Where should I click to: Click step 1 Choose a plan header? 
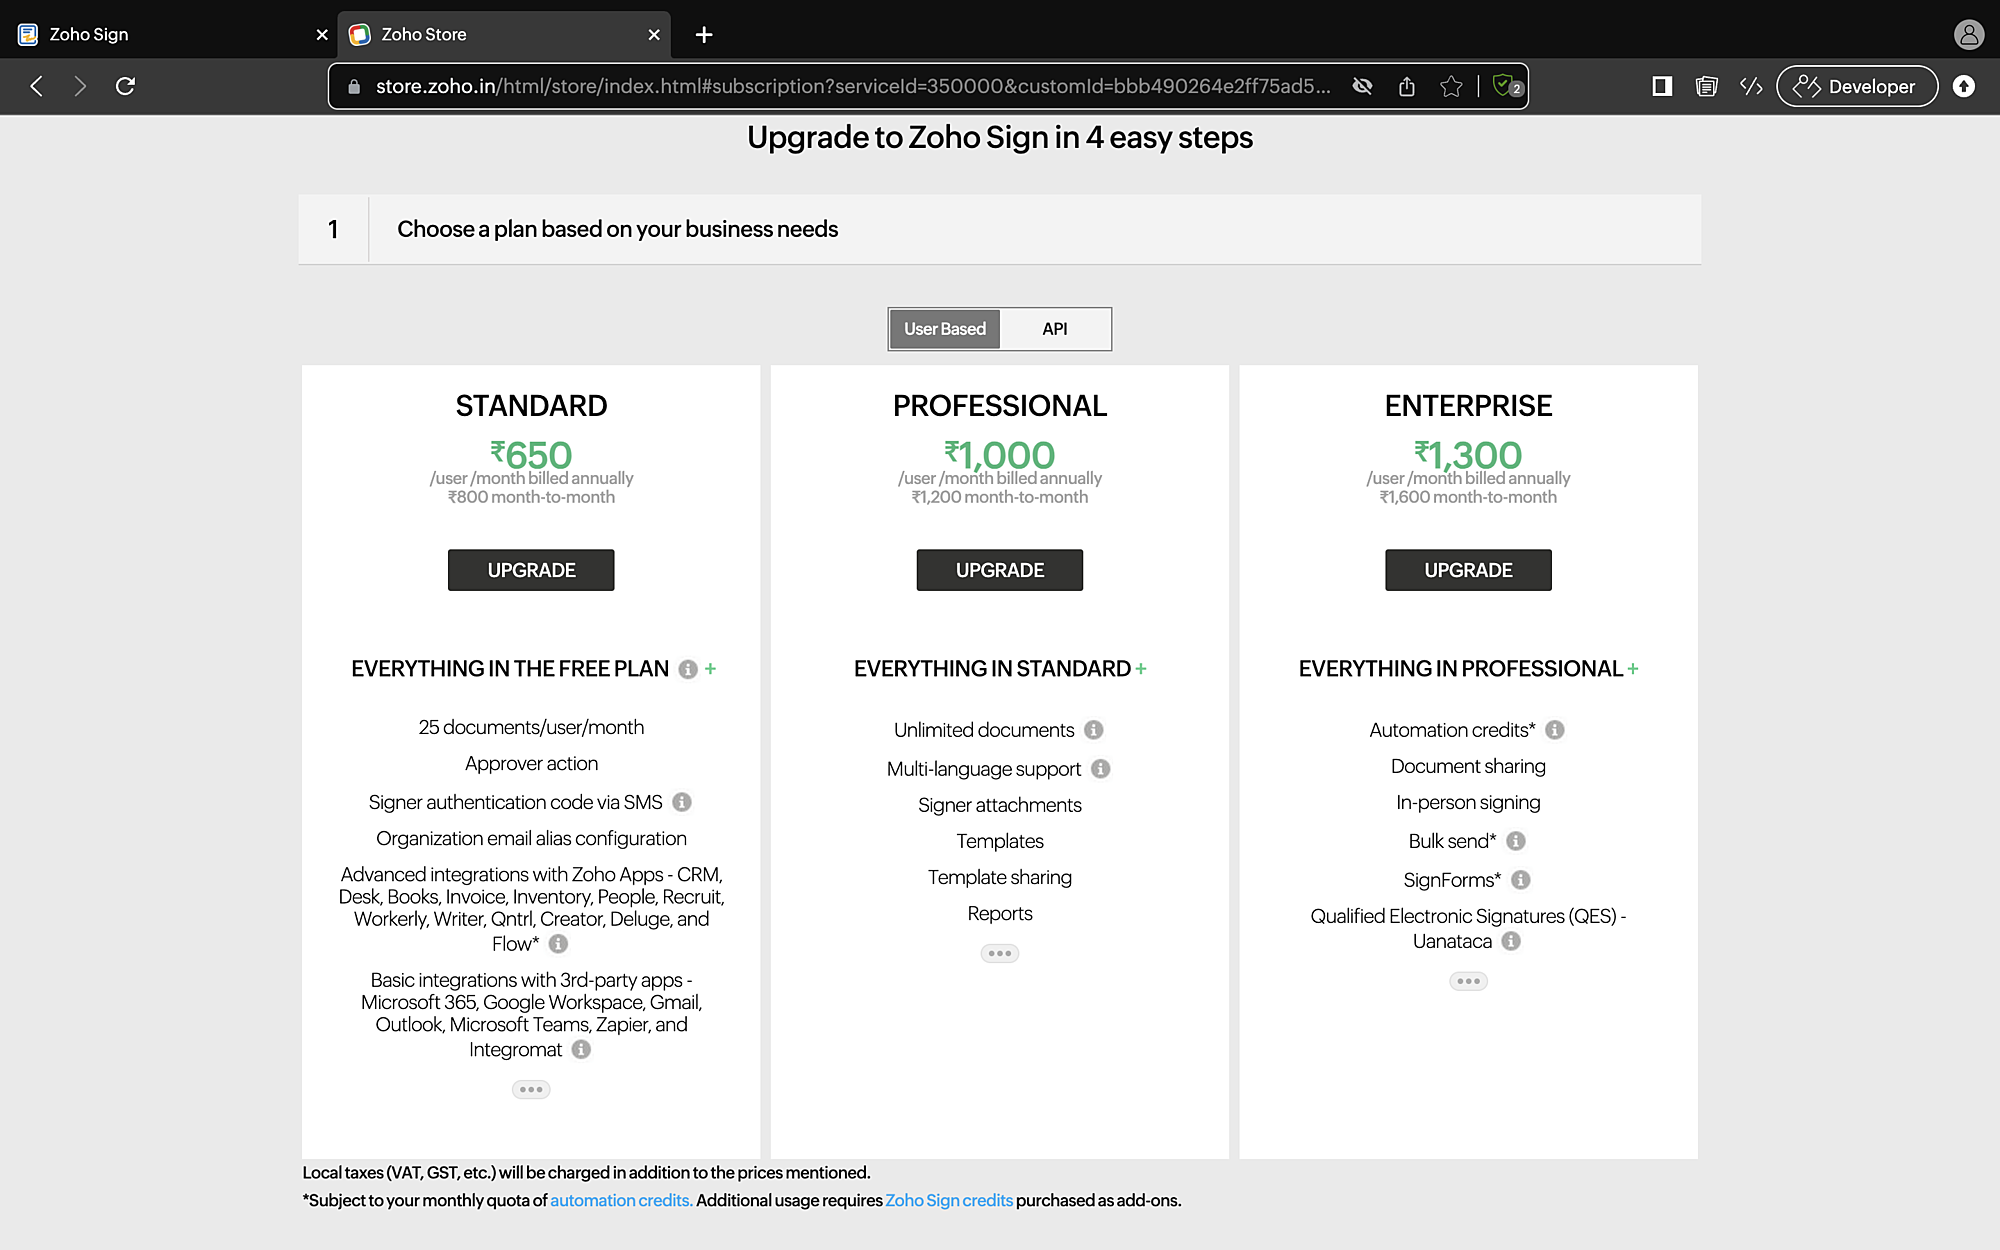(x=1000, y=229)
